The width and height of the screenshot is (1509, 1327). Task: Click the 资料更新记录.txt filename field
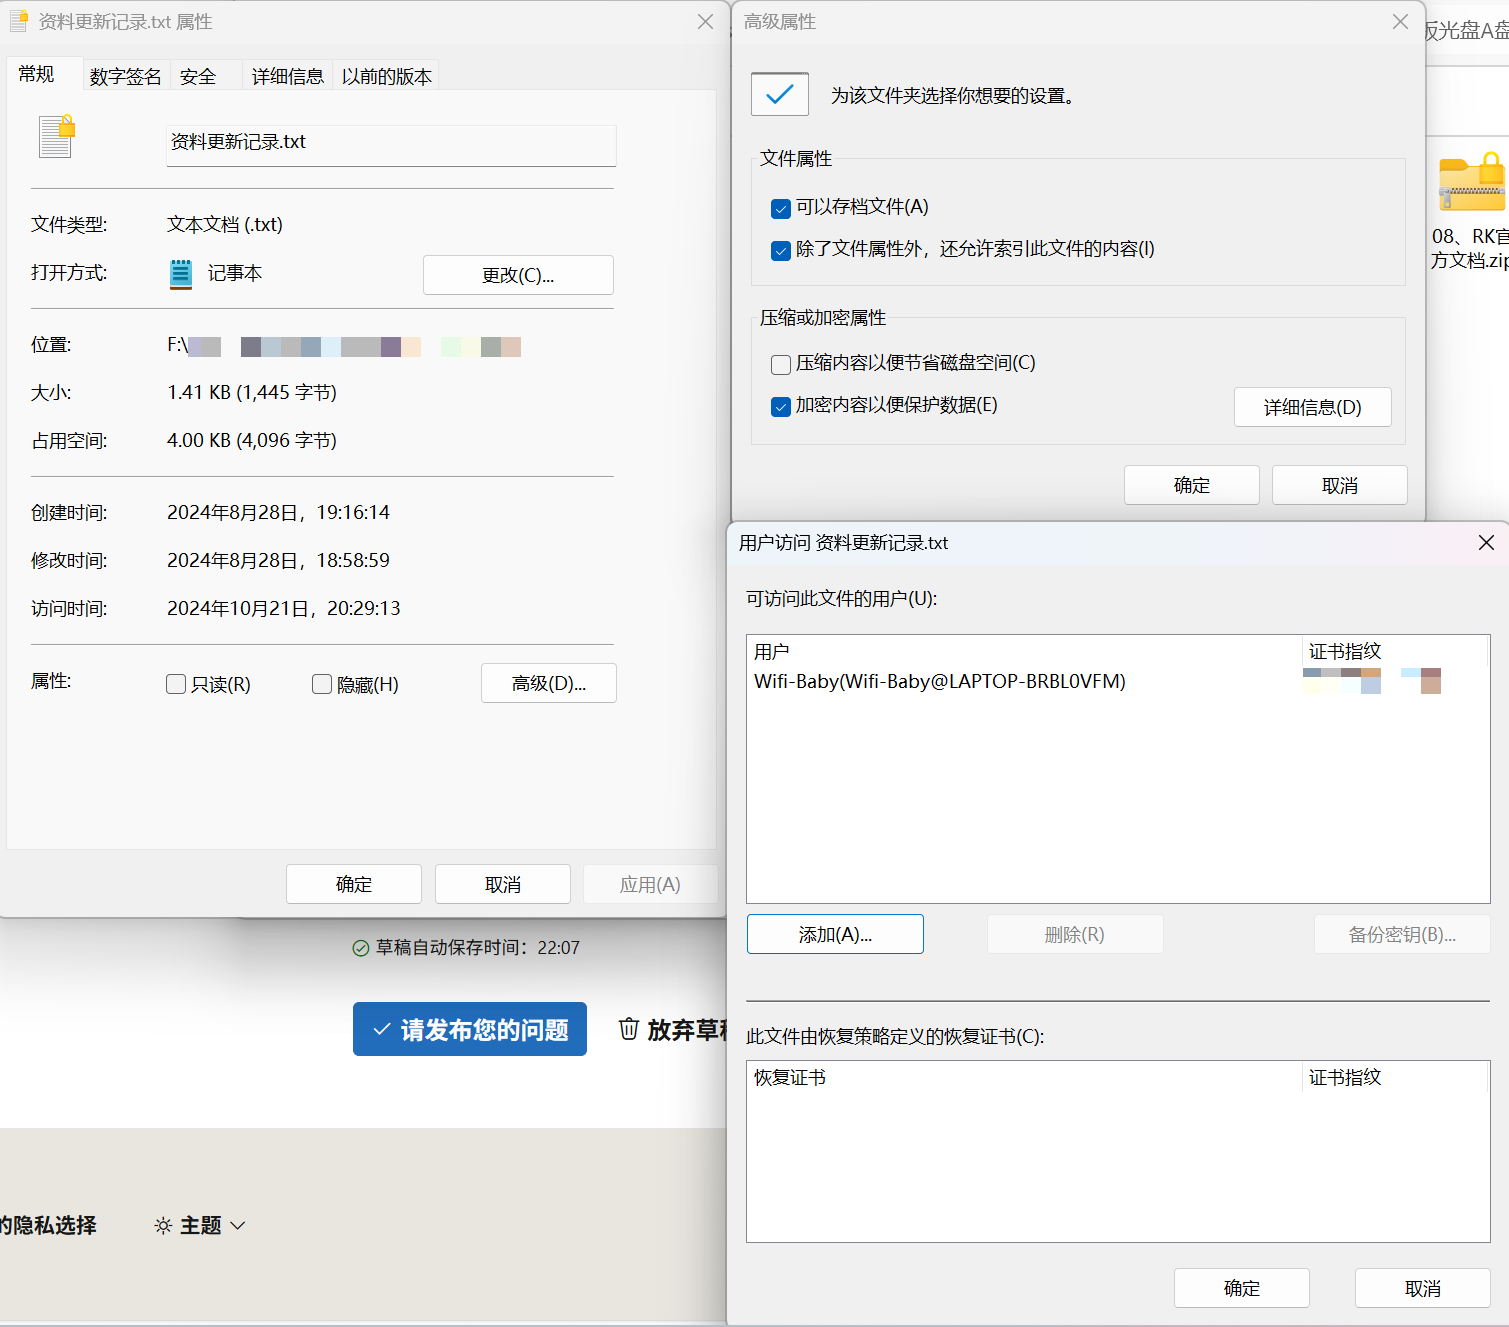390,145
